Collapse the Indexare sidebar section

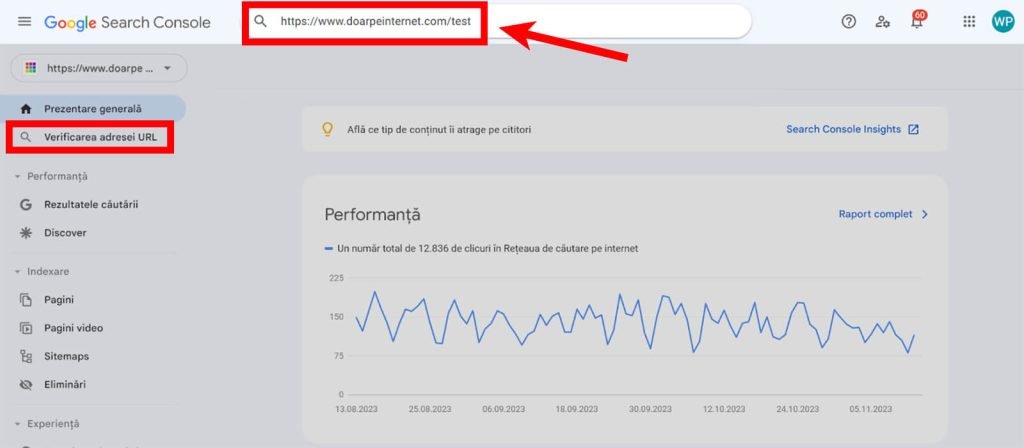(x=41, y=271)
